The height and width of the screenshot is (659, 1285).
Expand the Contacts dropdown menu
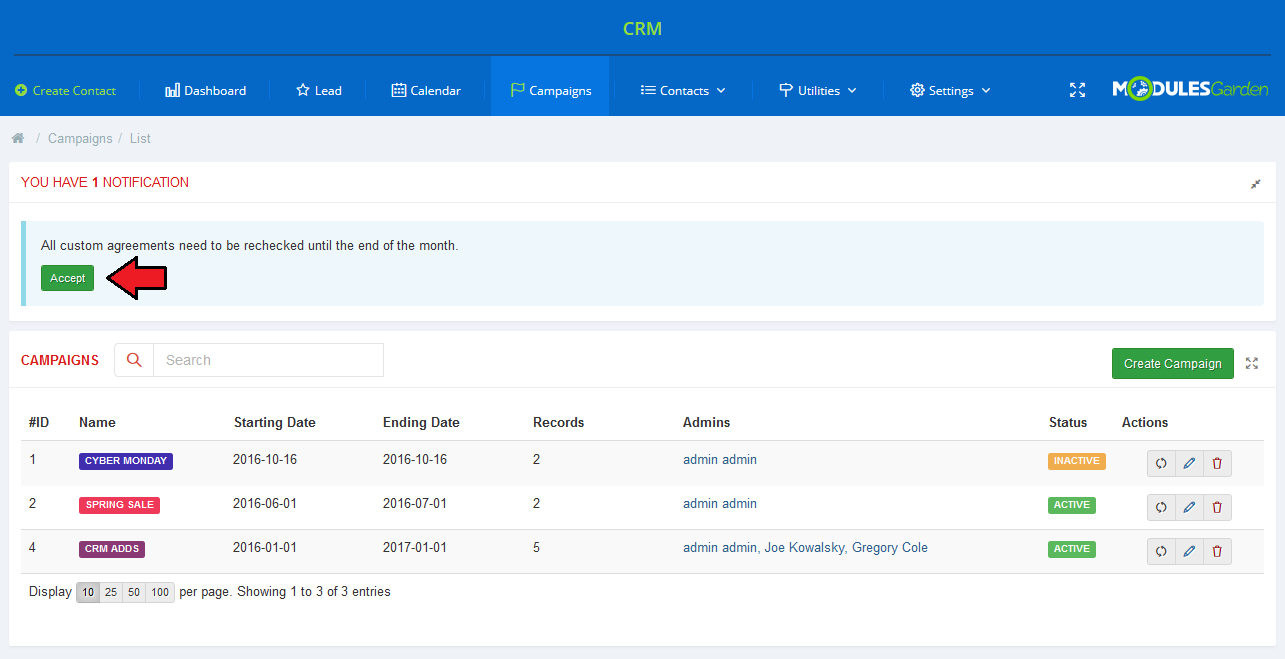click(x=683, y=90)
